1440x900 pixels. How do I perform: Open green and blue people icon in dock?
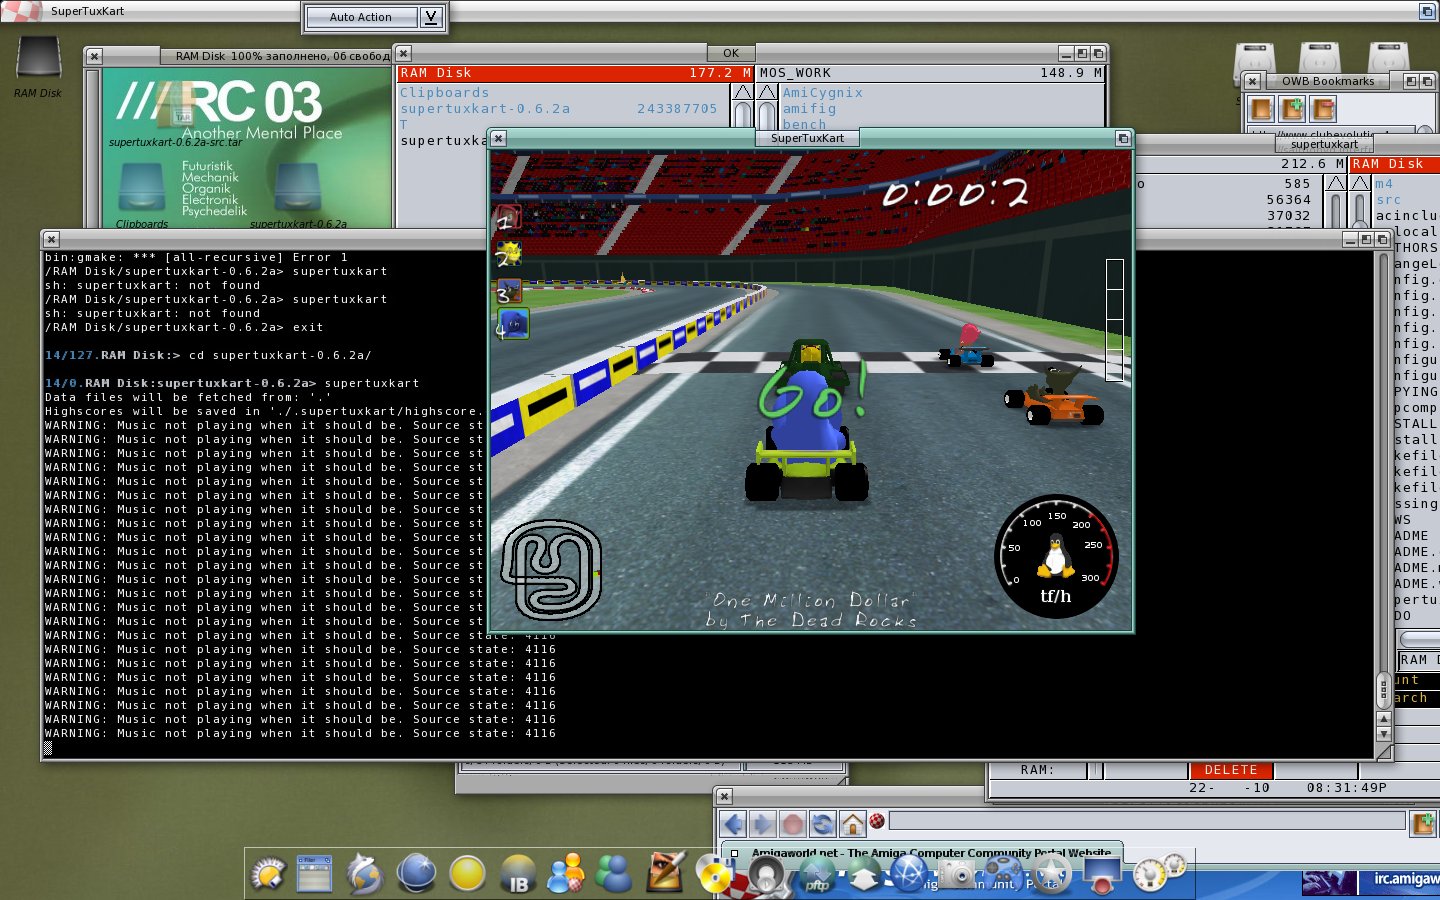[x=614, y=874]
